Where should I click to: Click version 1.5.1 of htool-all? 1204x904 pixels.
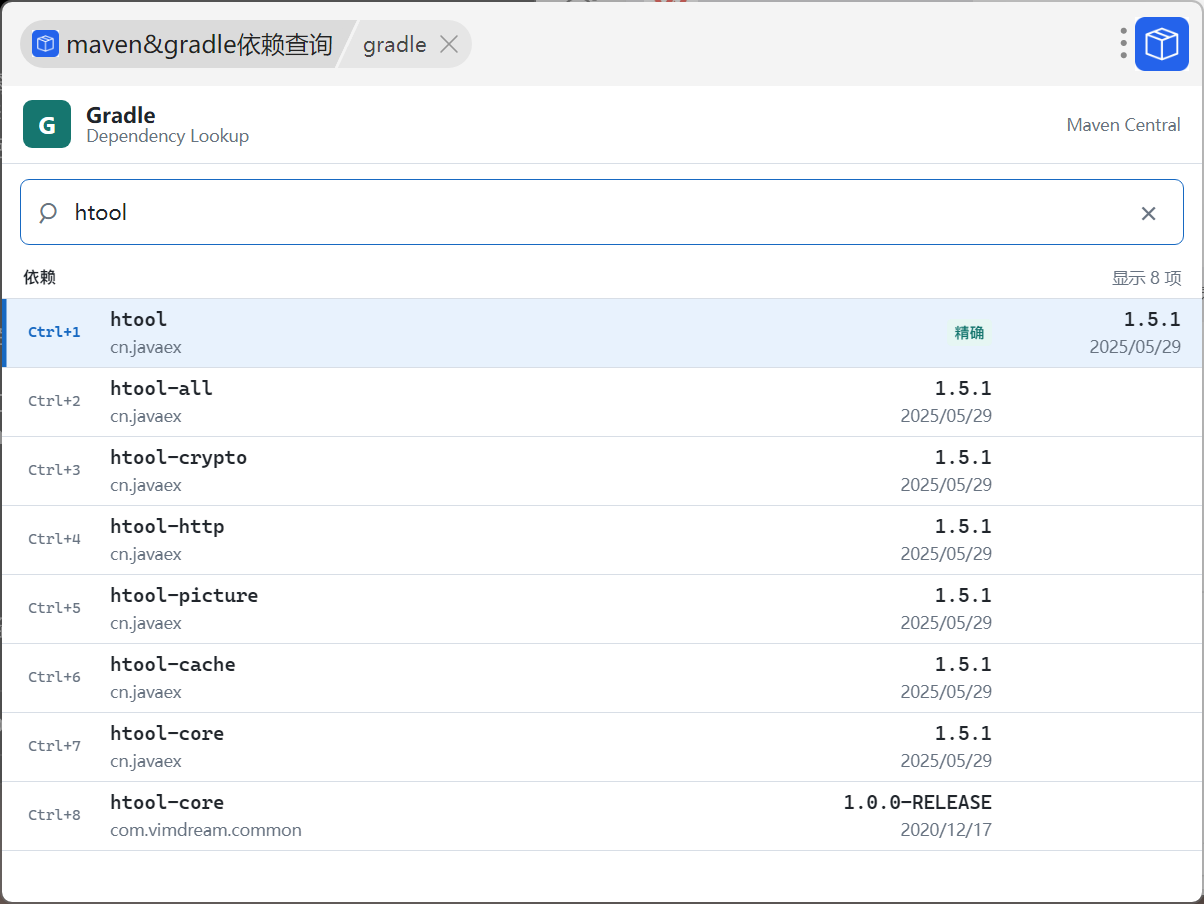coord(963,388)
